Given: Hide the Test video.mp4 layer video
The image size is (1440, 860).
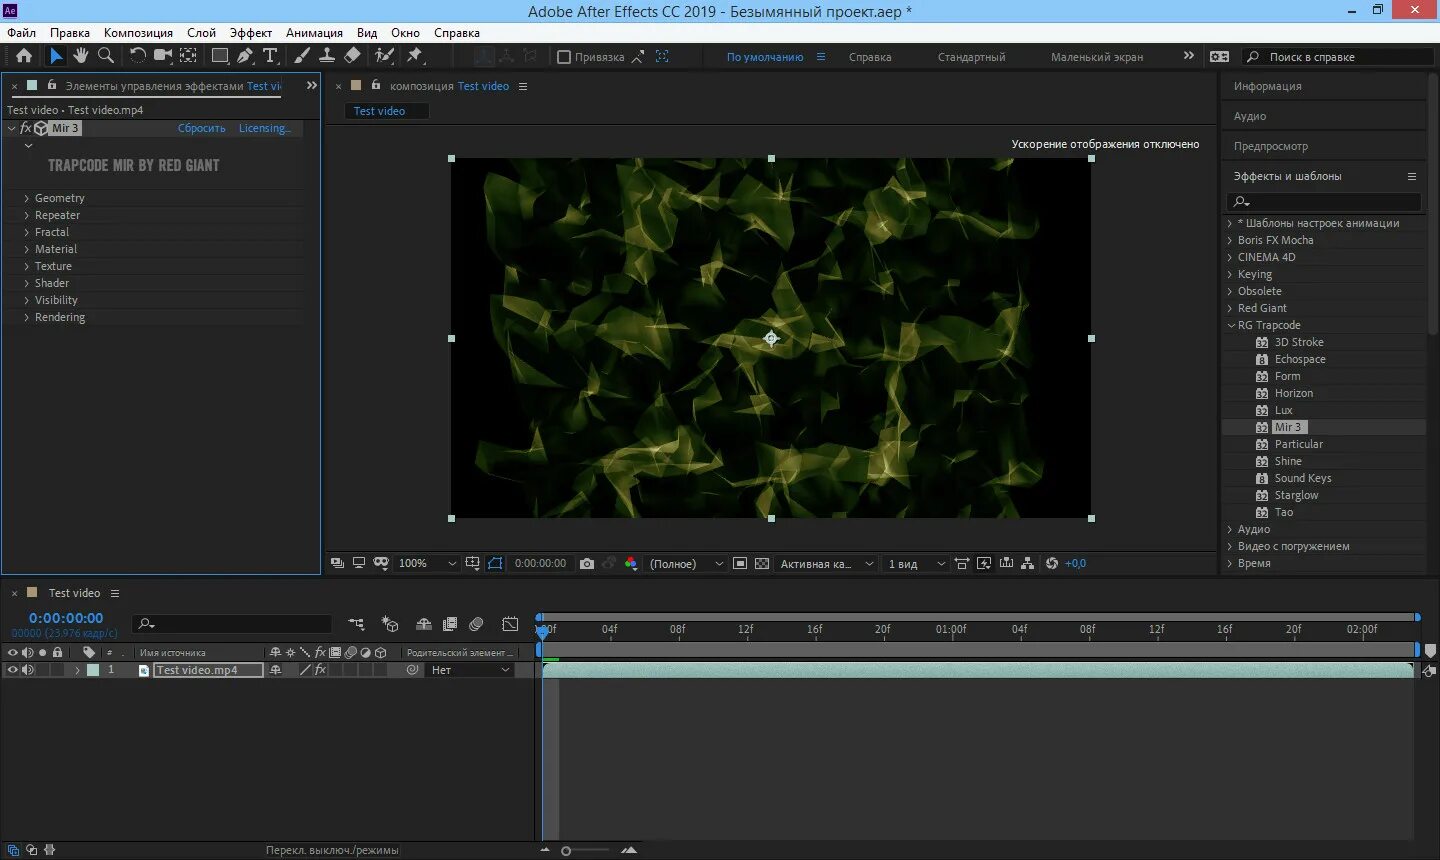Looking at the screenshot, I should point(13,670).
